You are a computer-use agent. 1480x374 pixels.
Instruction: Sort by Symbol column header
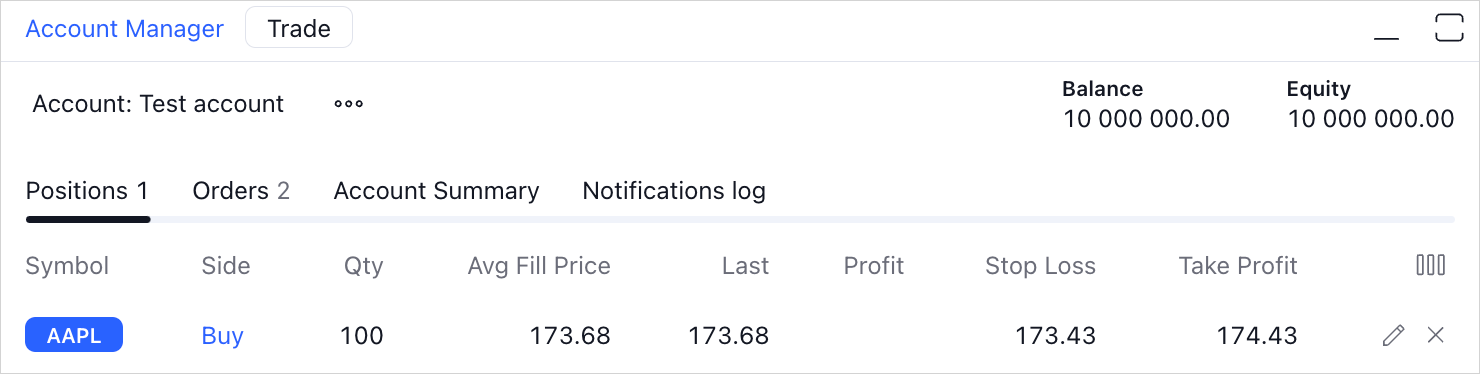pyautogui.click(x=67, y=266)
